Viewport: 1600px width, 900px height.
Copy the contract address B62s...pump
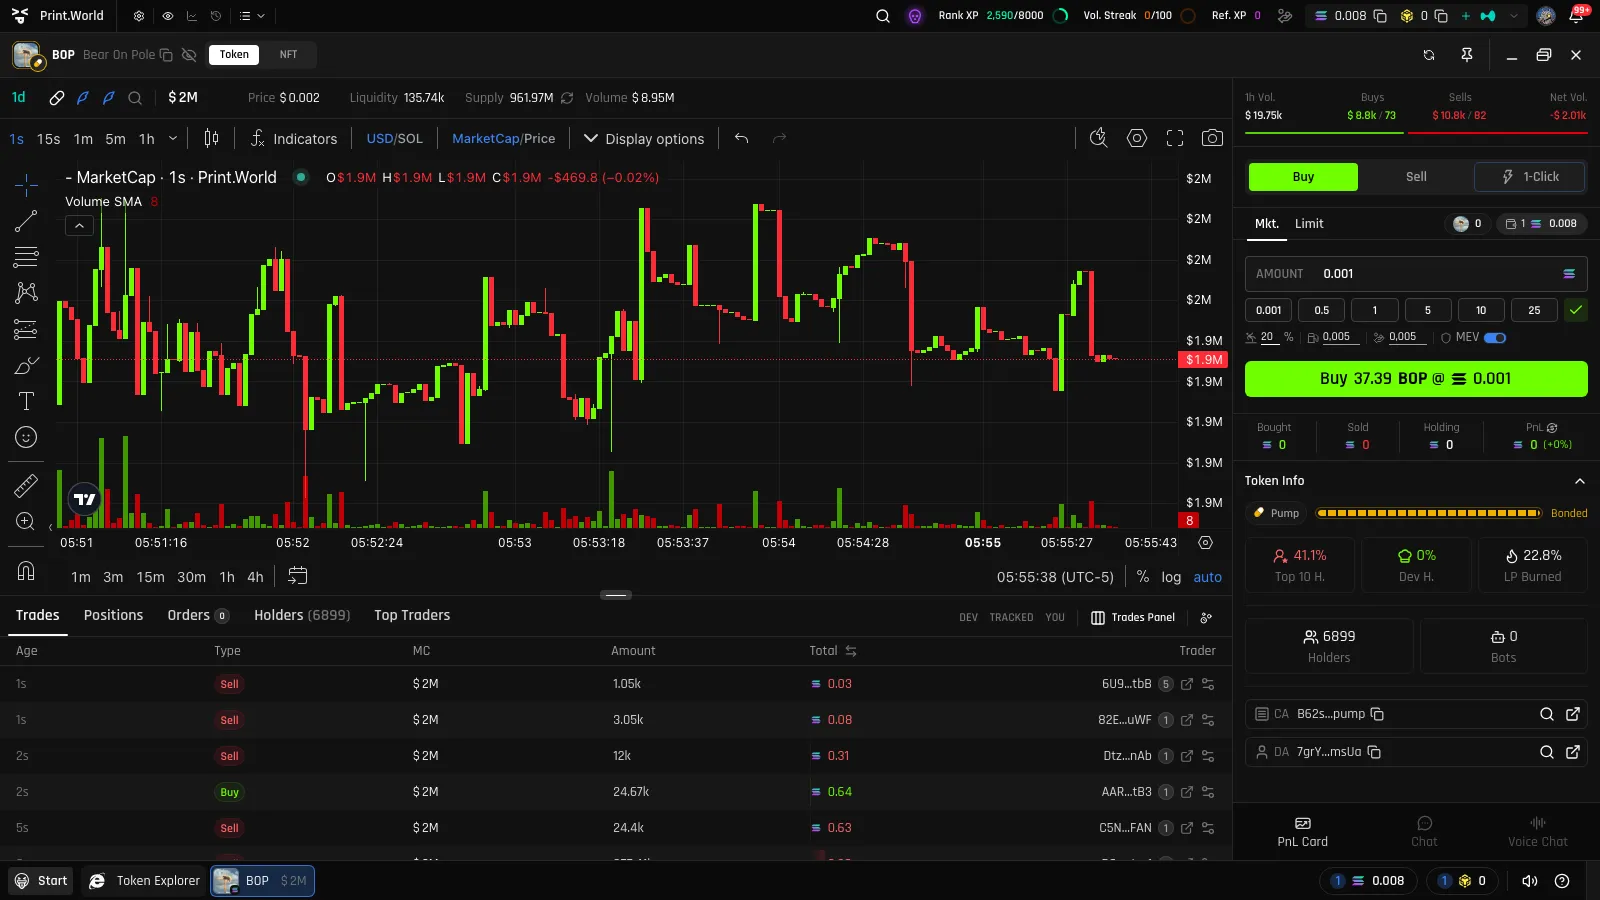(x=1377, y=714)
